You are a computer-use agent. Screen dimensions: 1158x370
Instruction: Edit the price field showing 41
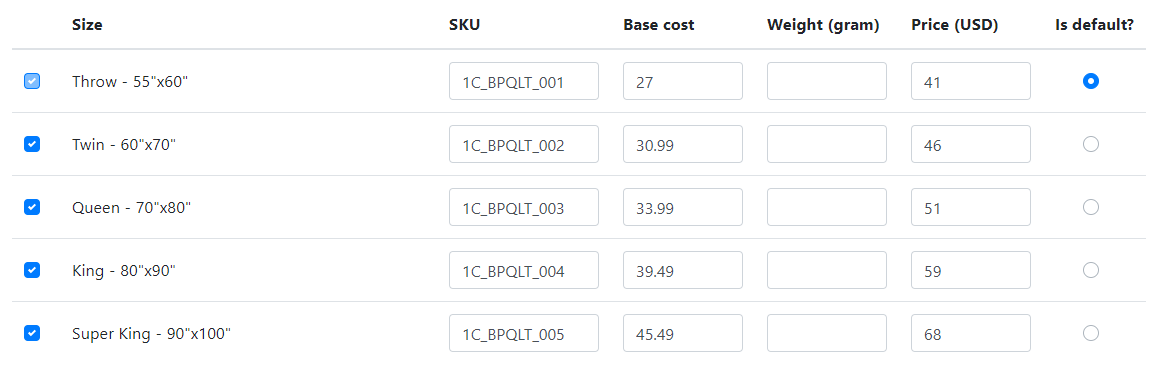pos(971,81)
